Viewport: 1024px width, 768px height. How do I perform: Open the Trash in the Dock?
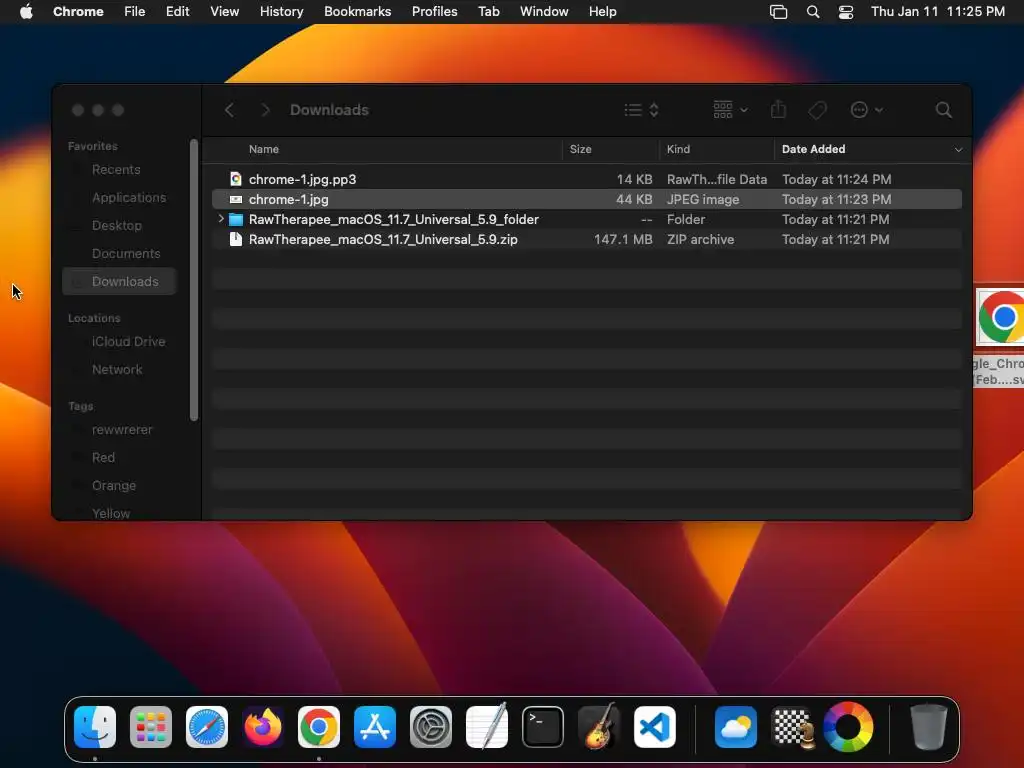pyautogui.click(x=929, y=727)
